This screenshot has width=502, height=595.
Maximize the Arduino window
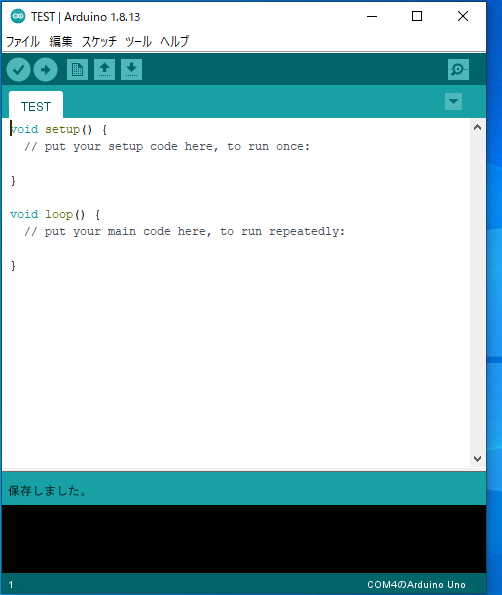tap(417, 16)
